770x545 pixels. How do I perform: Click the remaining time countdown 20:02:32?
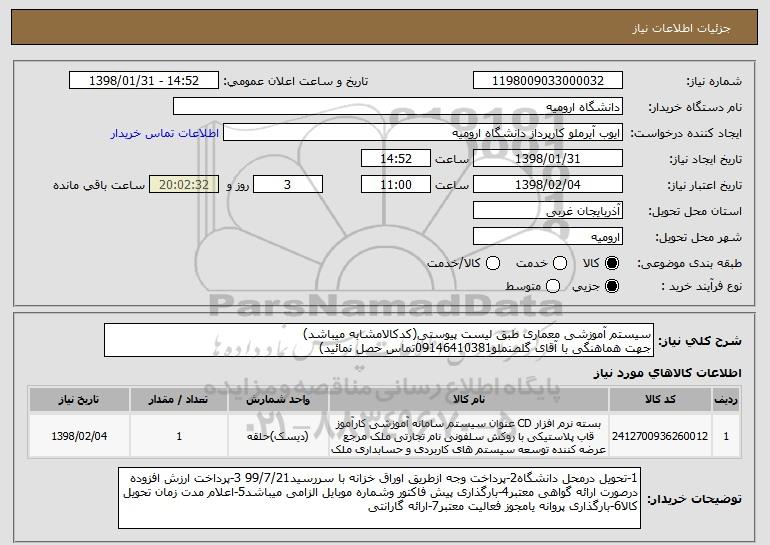(x=184, y=185)
